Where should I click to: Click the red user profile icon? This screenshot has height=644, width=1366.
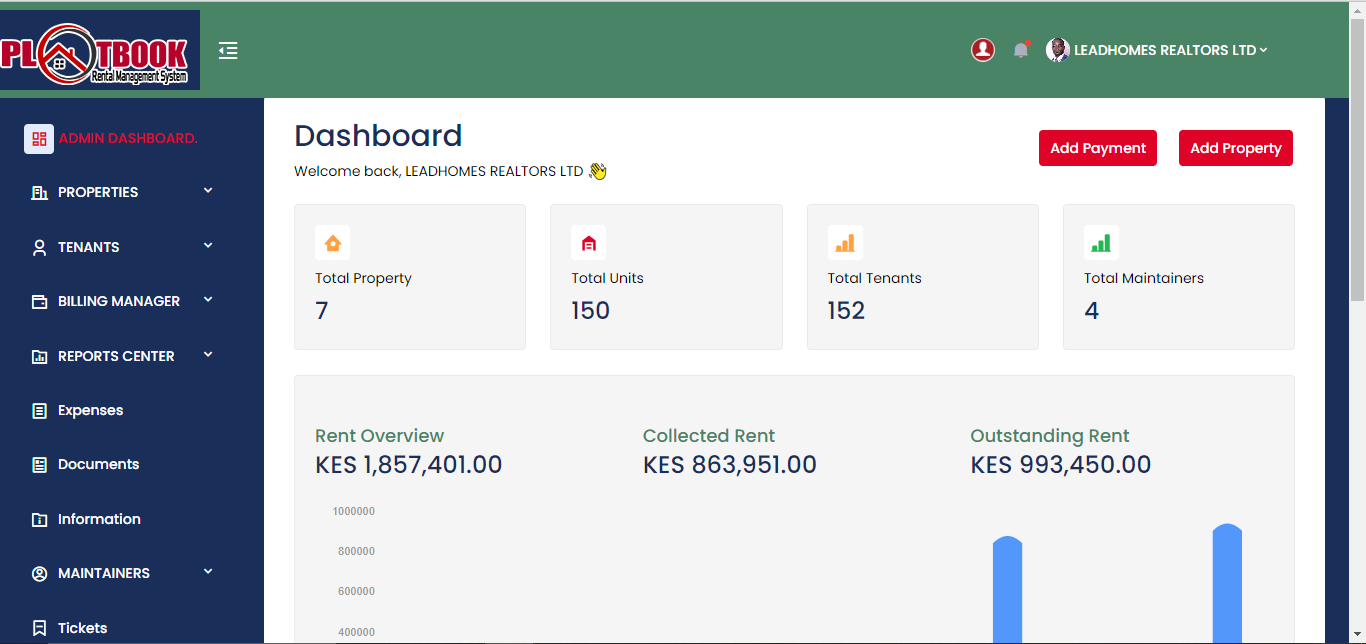coord(983,50)
